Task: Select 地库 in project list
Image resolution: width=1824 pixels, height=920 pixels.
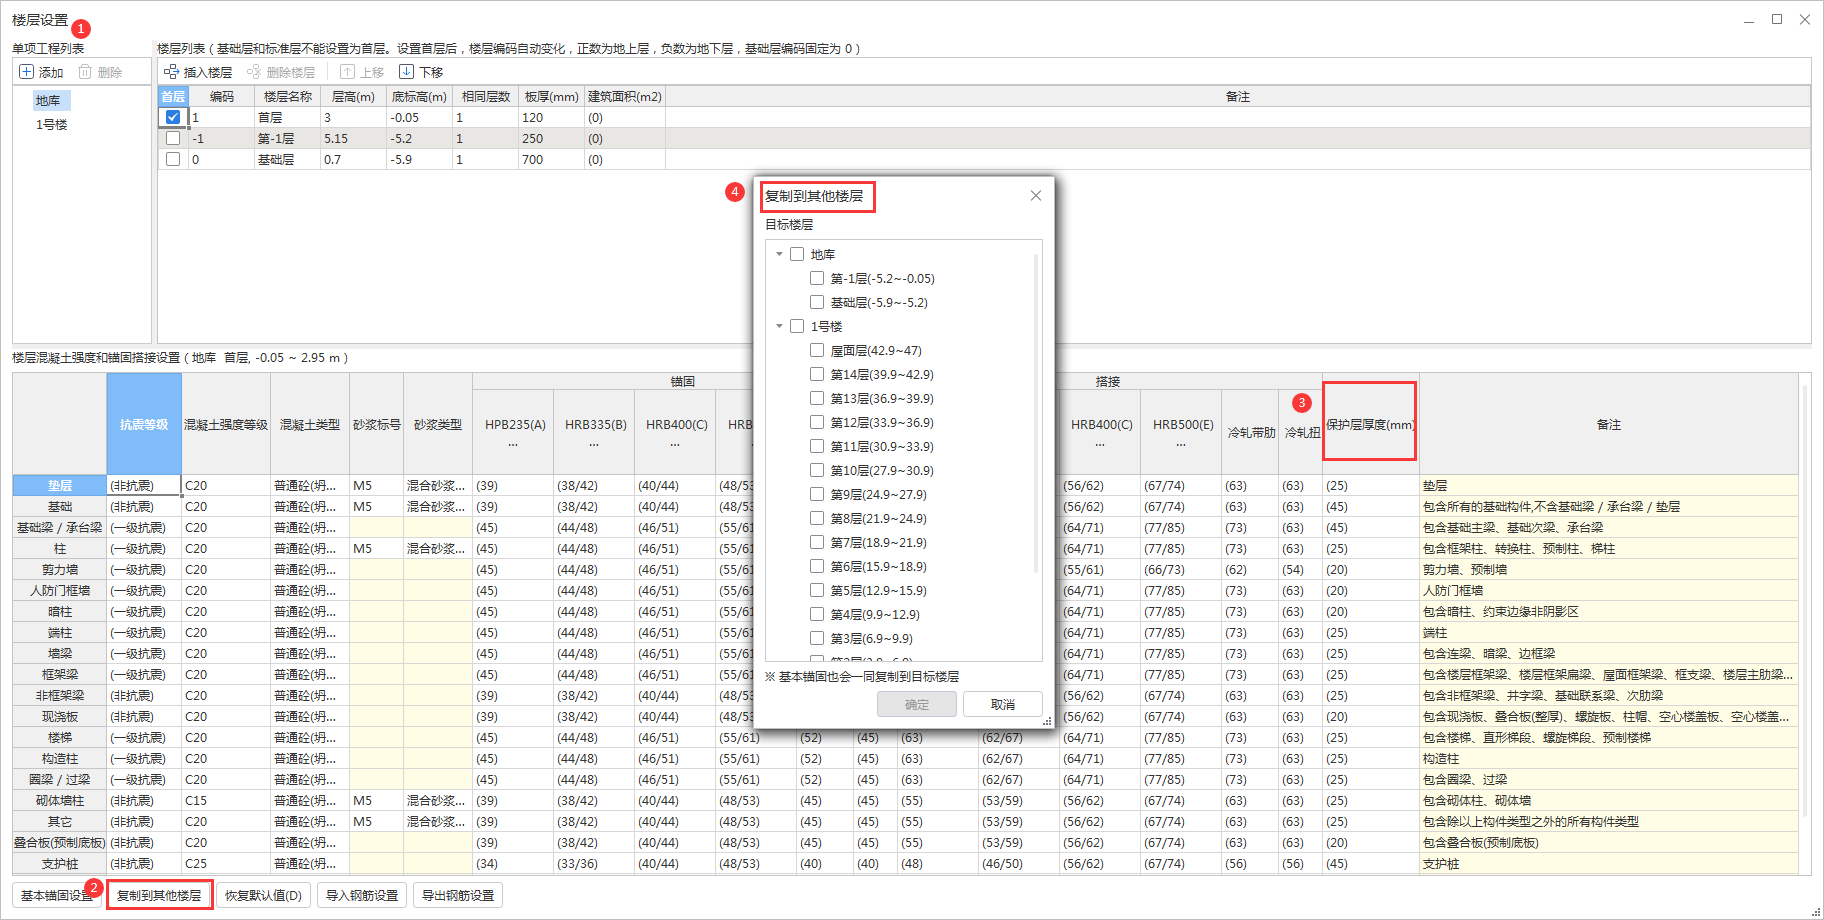Action: click(x=49, y=100)
